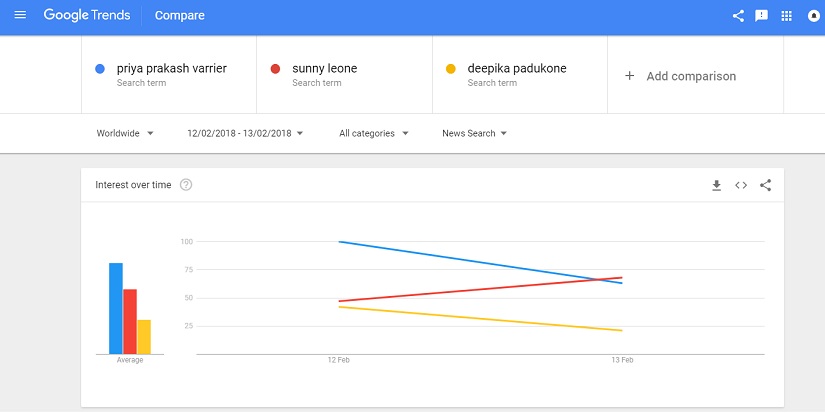The width and height of the screenshot is (825, 413).
Task: Open the 12/02/2018 - 13/02/2018 date range dropdown
Action: tap(245, 133)
